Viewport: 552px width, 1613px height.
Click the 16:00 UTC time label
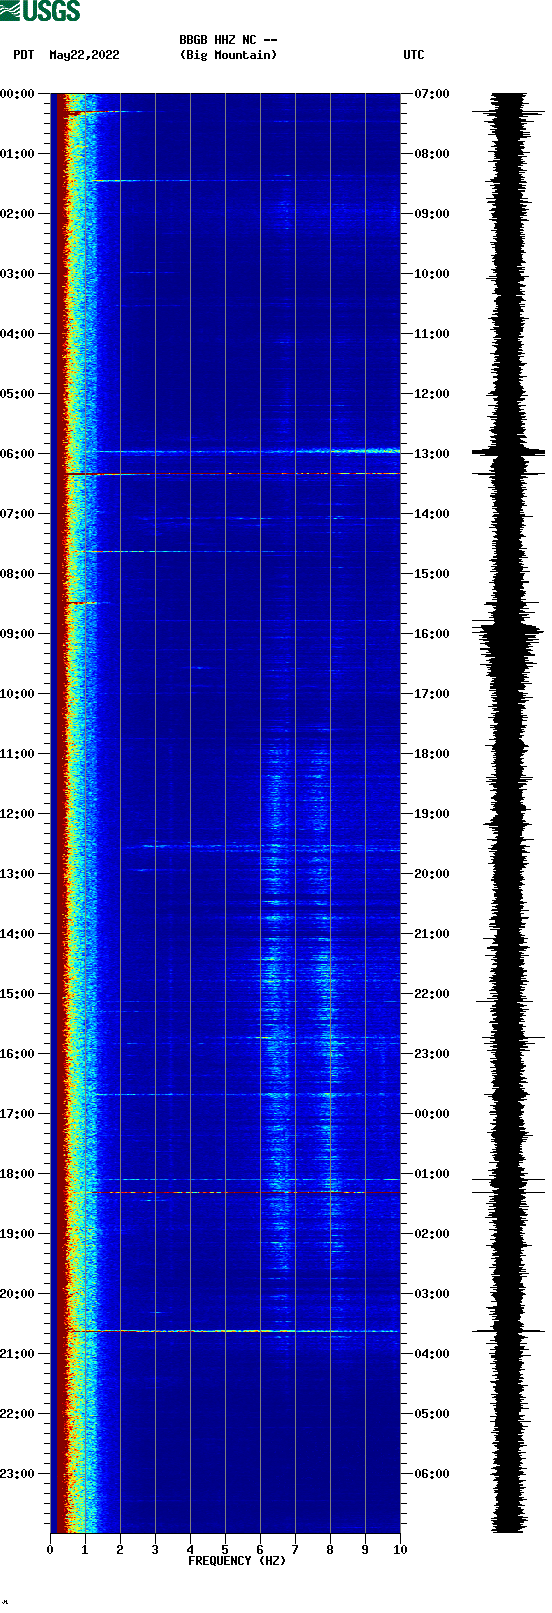pos(432,634)
